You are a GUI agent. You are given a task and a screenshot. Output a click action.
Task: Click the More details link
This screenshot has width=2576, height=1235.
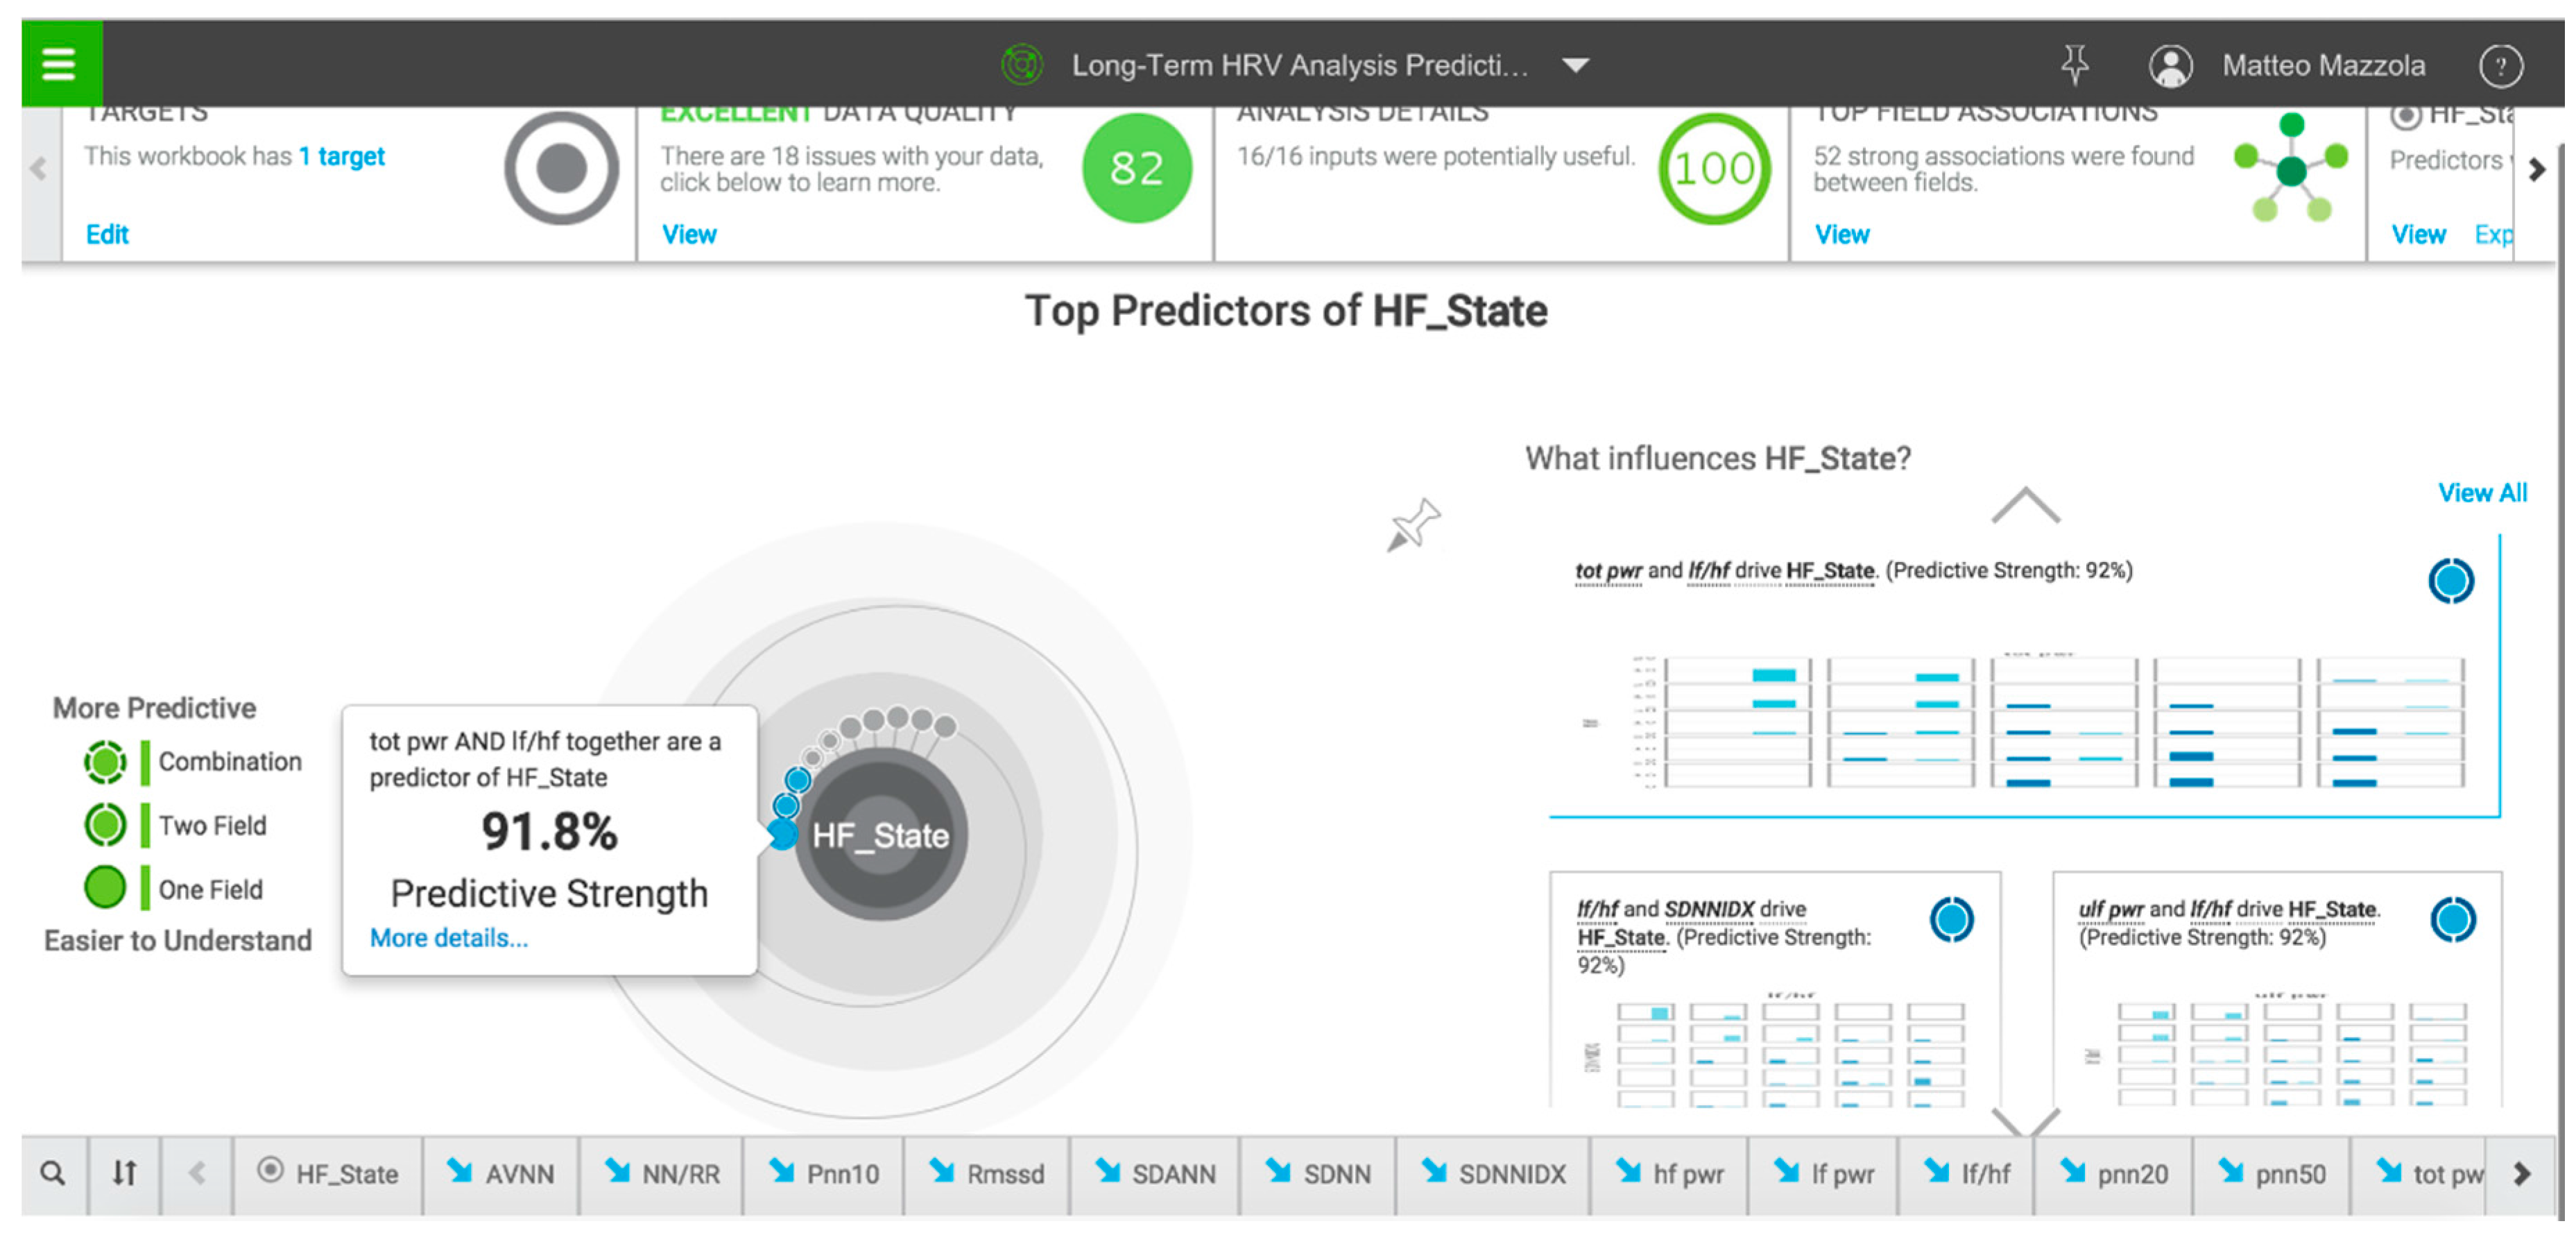tap(448, 938)
